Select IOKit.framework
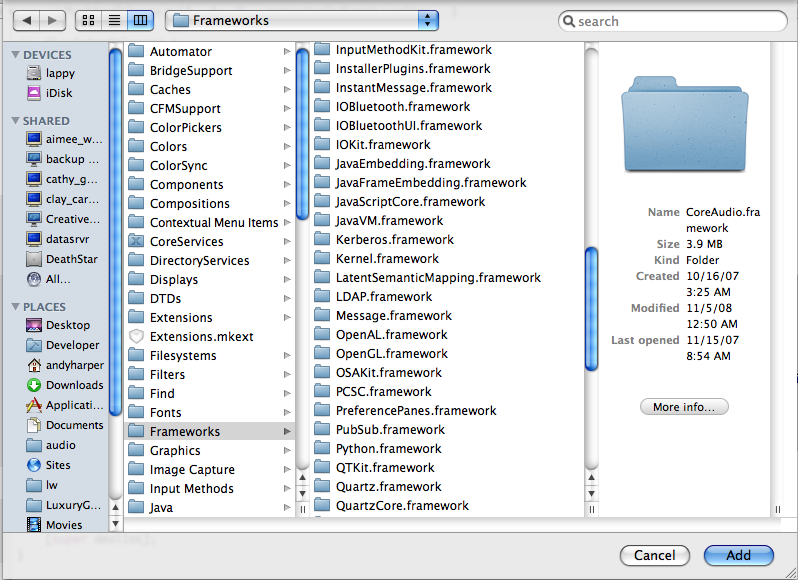This screenshot has height=580, width=798. pos(447,144)
